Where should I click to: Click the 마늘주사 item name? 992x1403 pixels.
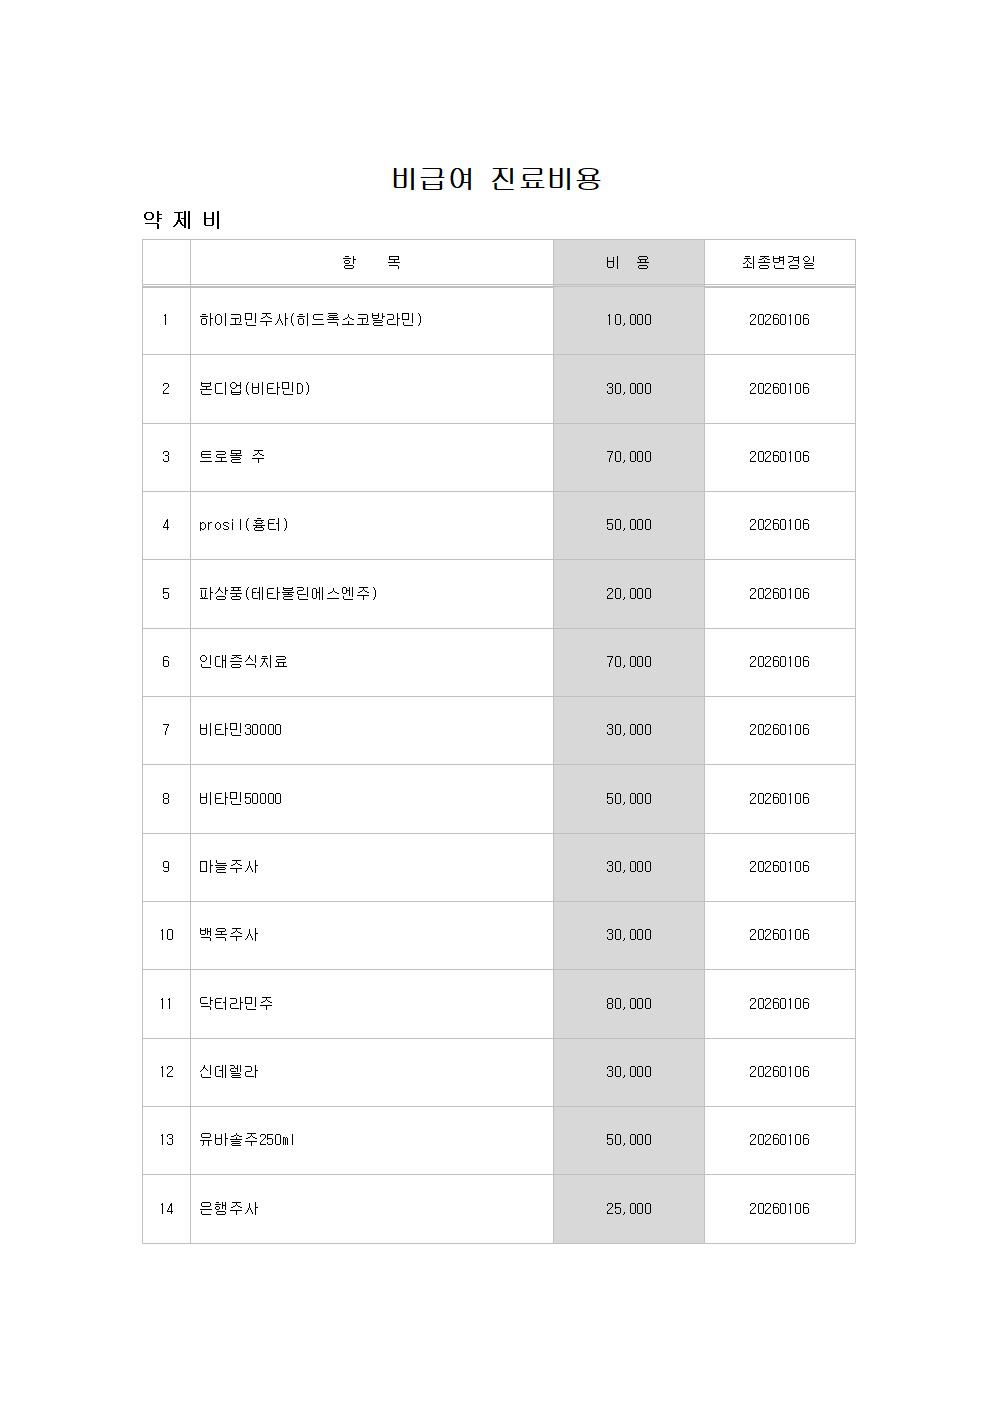[x=229, y=867]
